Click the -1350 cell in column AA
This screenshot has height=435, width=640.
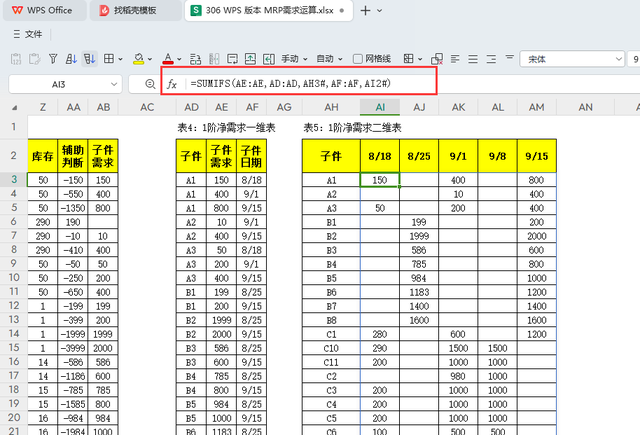73,208
